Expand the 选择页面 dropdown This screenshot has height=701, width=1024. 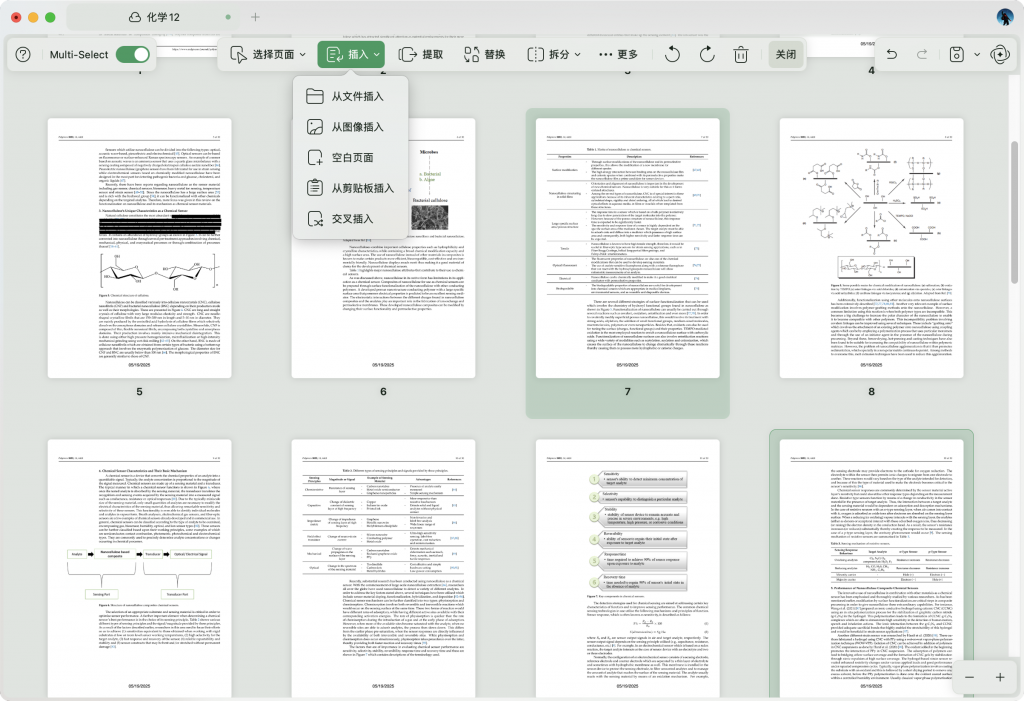(268, 55)
